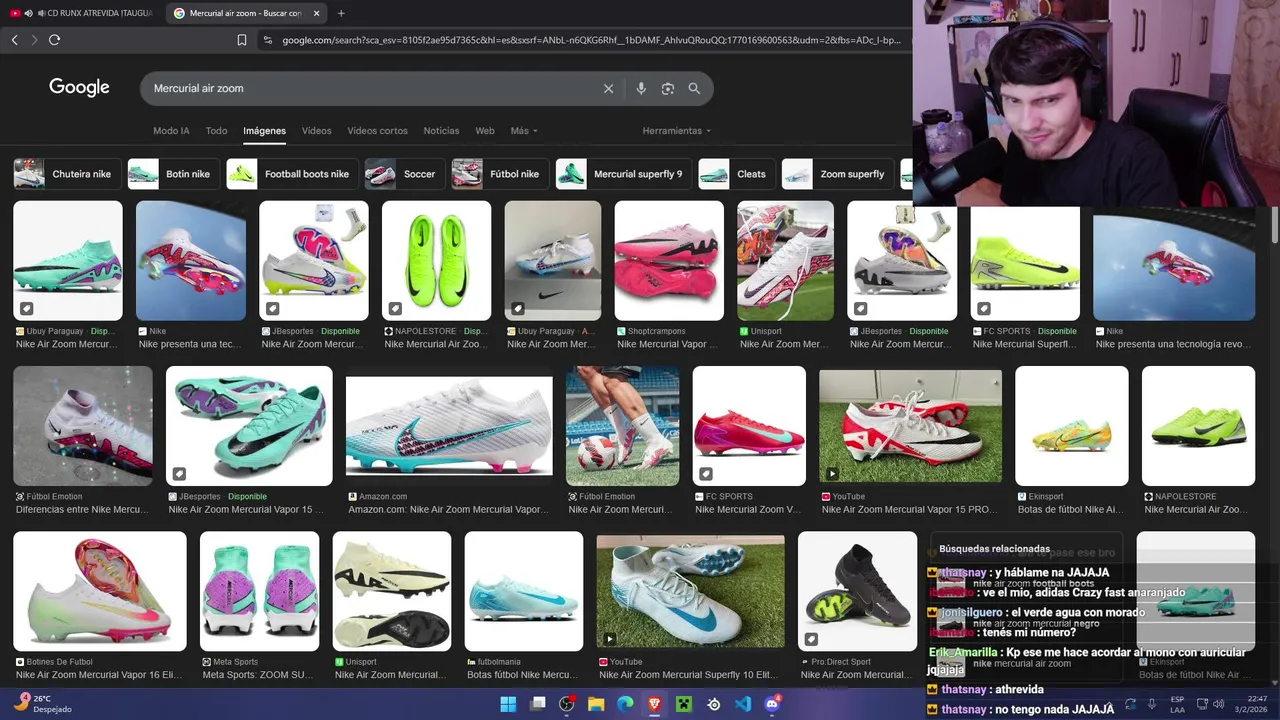
Task: Open Fútbol Emotion player kicking ball image
Action: [623, 426]
